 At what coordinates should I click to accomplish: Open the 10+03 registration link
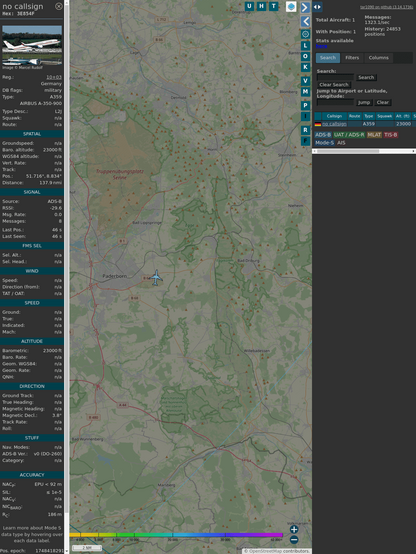54,77
